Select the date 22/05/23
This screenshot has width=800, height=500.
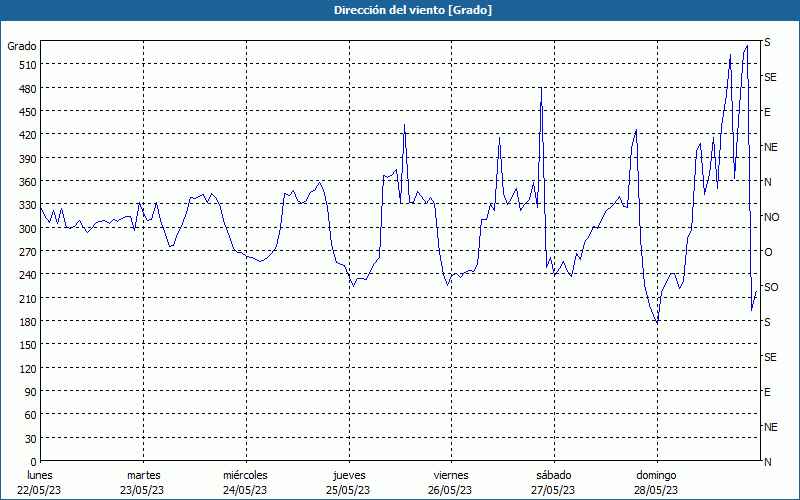point(39,490)
